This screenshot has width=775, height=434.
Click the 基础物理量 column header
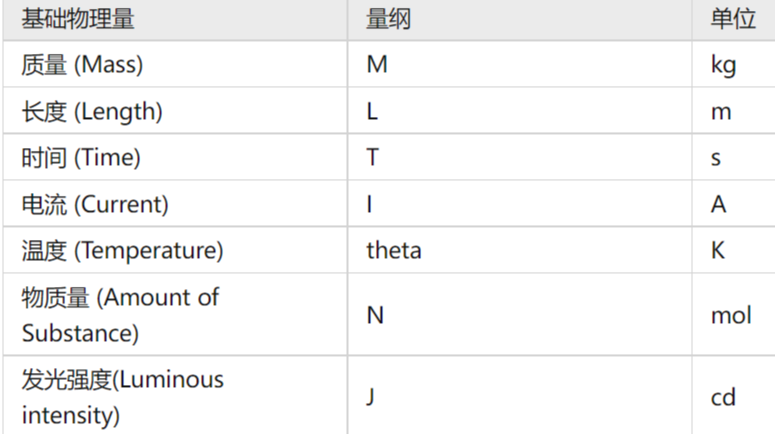(78, 19)
